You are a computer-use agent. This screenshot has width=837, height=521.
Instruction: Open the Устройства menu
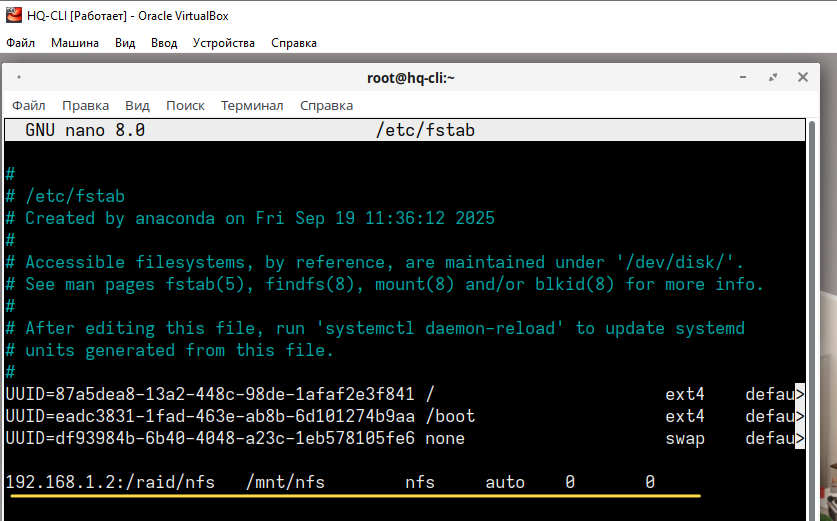224,43
